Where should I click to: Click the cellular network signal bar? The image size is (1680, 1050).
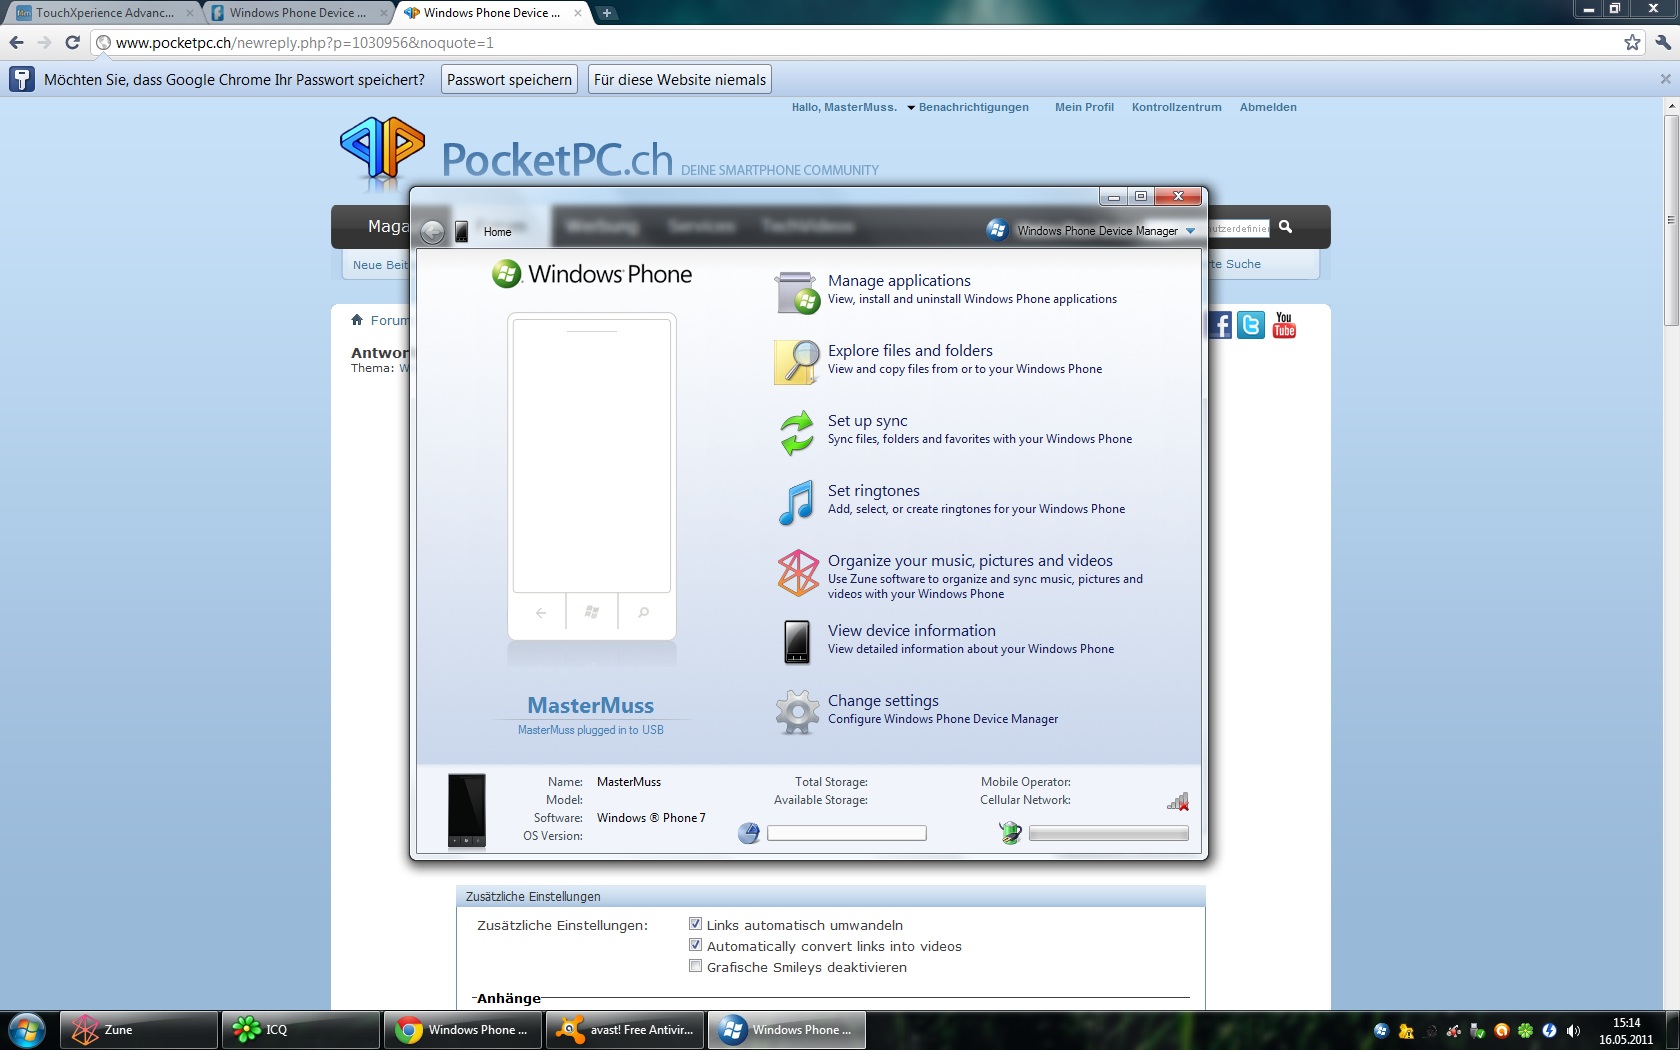pos(1109,833)
